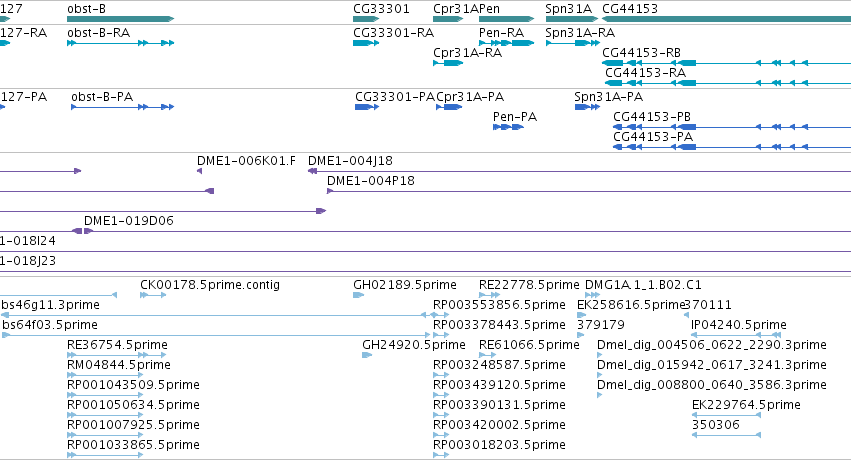
Task: Click the 379179 feature label
Action: (x=600, y=325)
